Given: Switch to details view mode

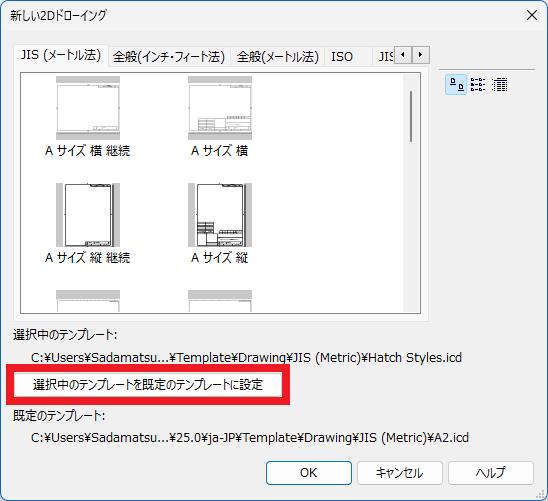Looking at the screenshot, I should [x=499, y=85].
